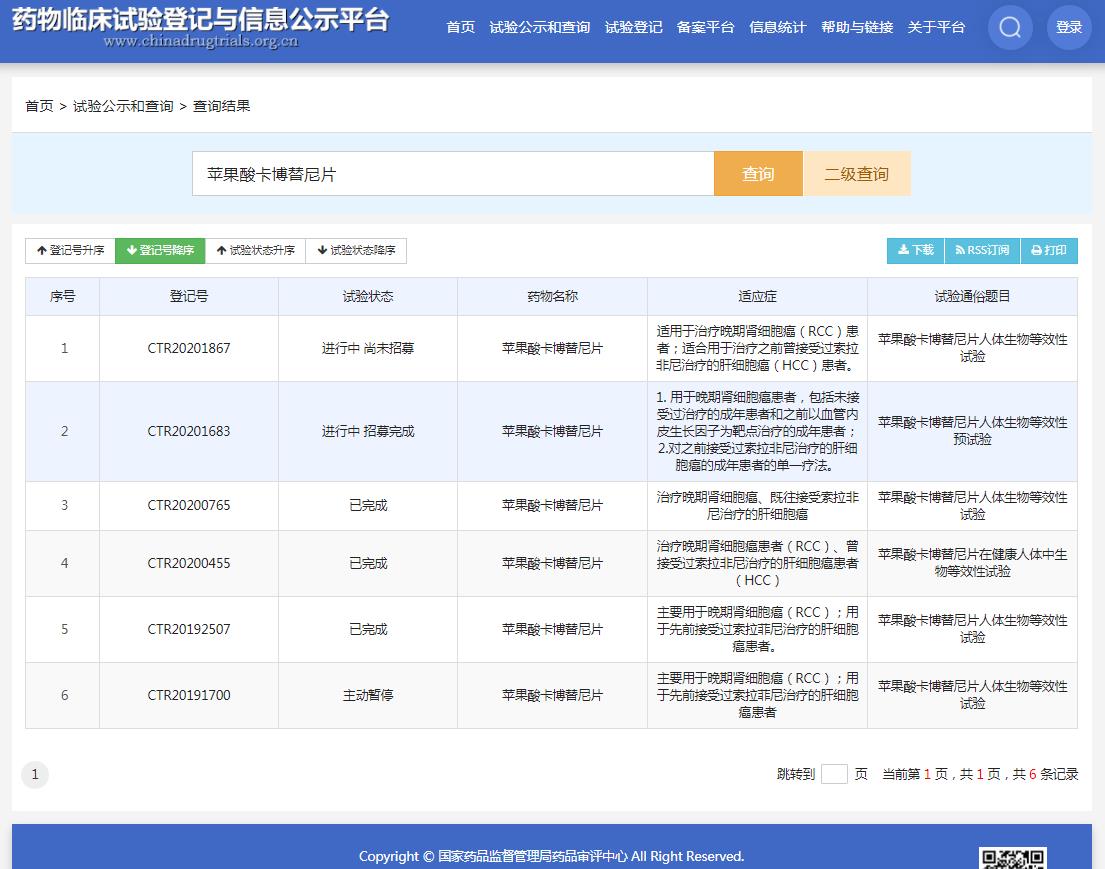
Task: Open 帮助与链接 navigation item
Action: click(x=857, y=27)
